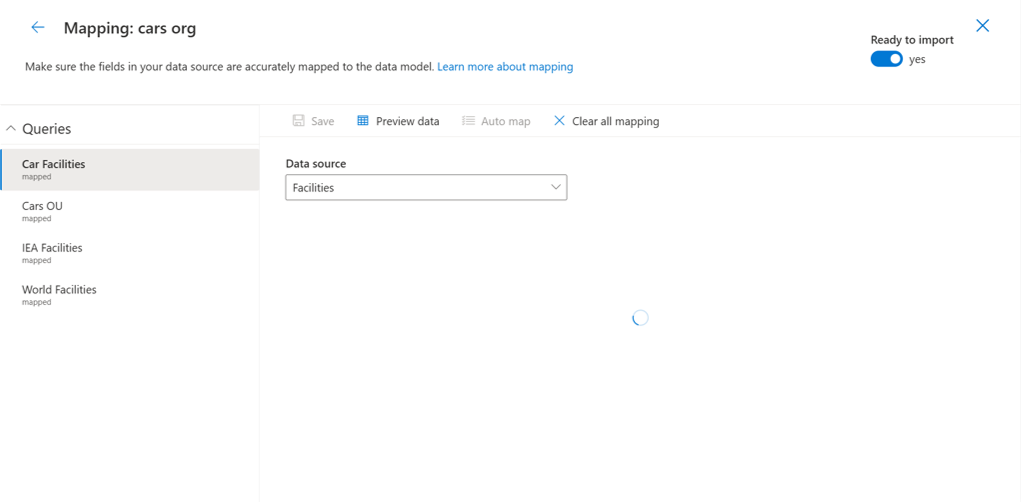Click Preview data text button
Image resolution: width=1021 pixels, height=502 pixels.
pyautogui.click(x=408, y=121)
